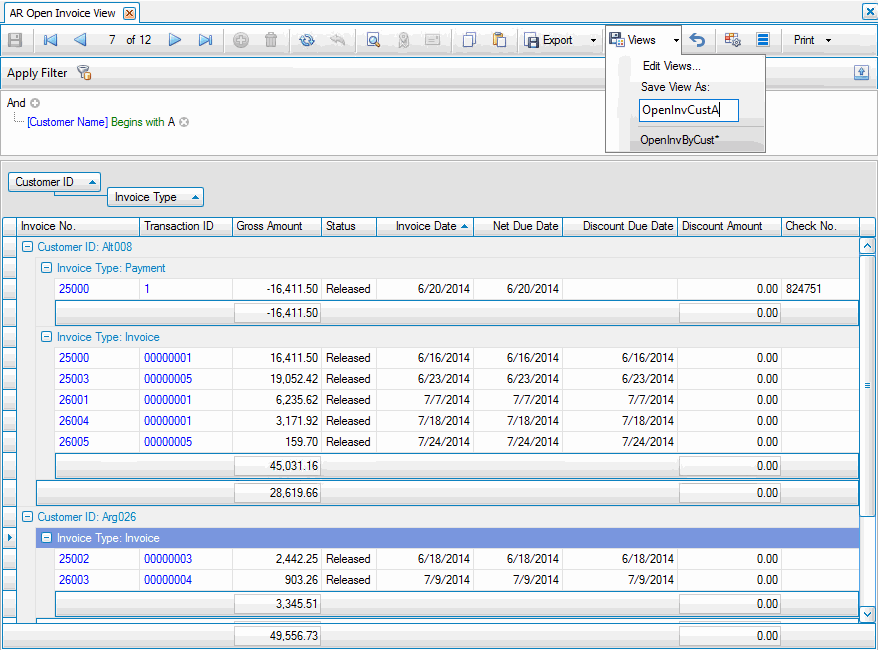This screenshot has width=878, height=650.
Task: Collapse Invoice Type: Payment group
Action: pyautogui.click(x=46, y=268)
